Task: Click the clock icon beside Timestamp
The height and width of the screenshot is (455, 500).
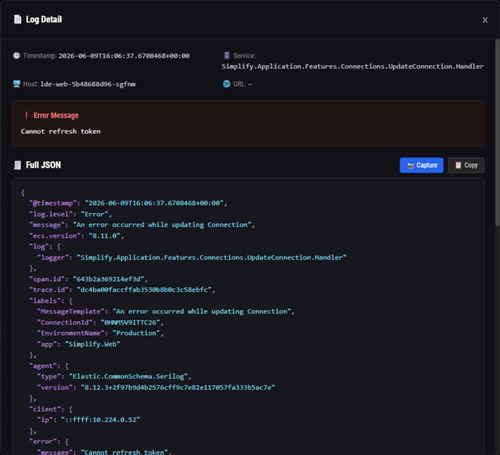Action: point(17,56)
